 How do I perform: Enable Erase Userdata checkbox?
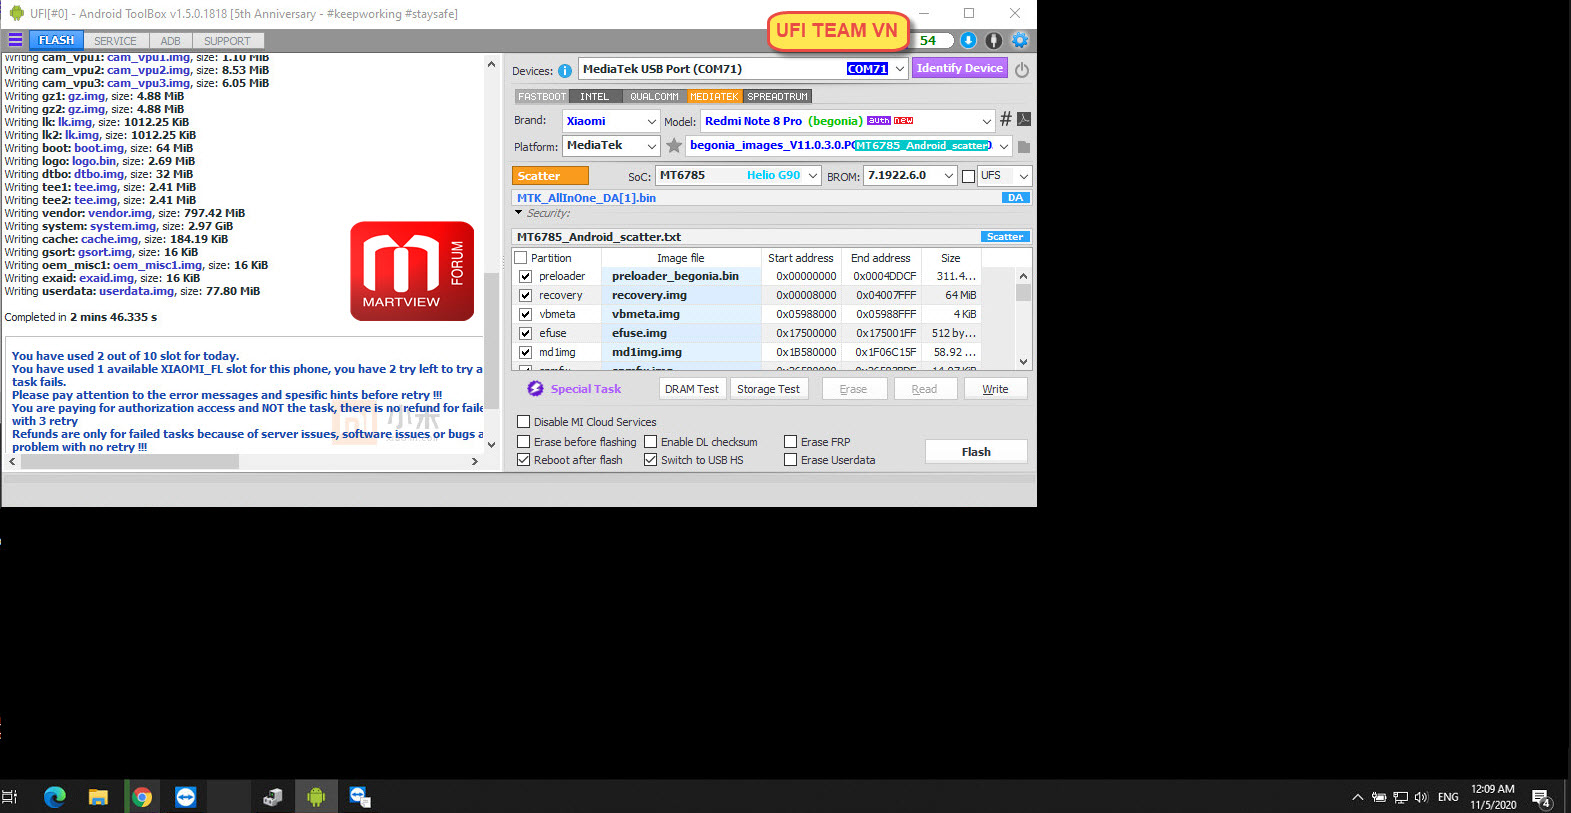pos(790,460)
